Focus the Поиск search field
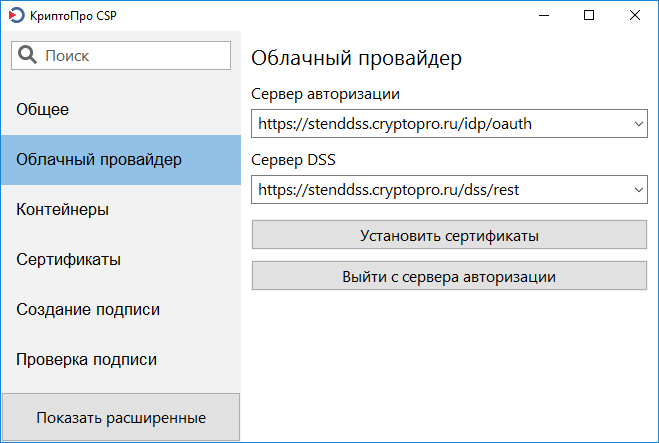659x443 pixels. point(135,55)
